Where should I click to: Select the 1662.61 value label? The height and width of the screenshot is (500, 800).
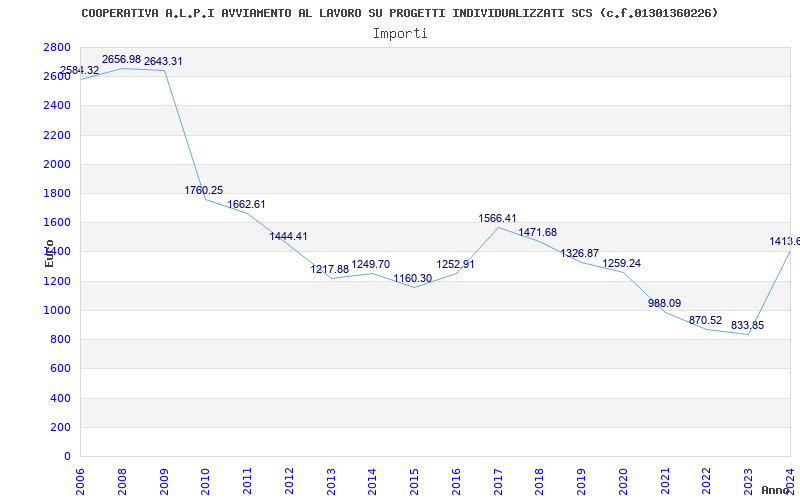[246, 204]
